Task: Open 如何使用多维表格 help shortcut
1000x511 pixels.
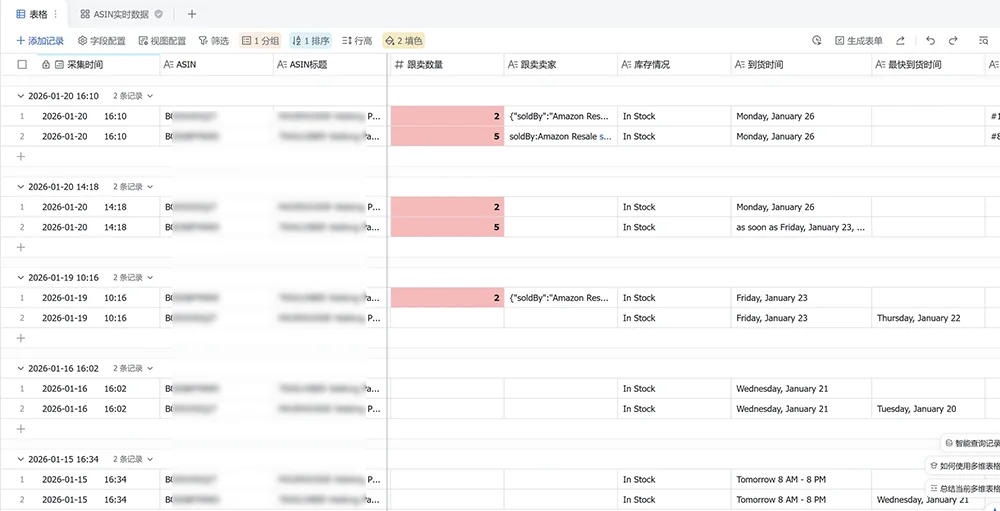Action: point(963,466)
